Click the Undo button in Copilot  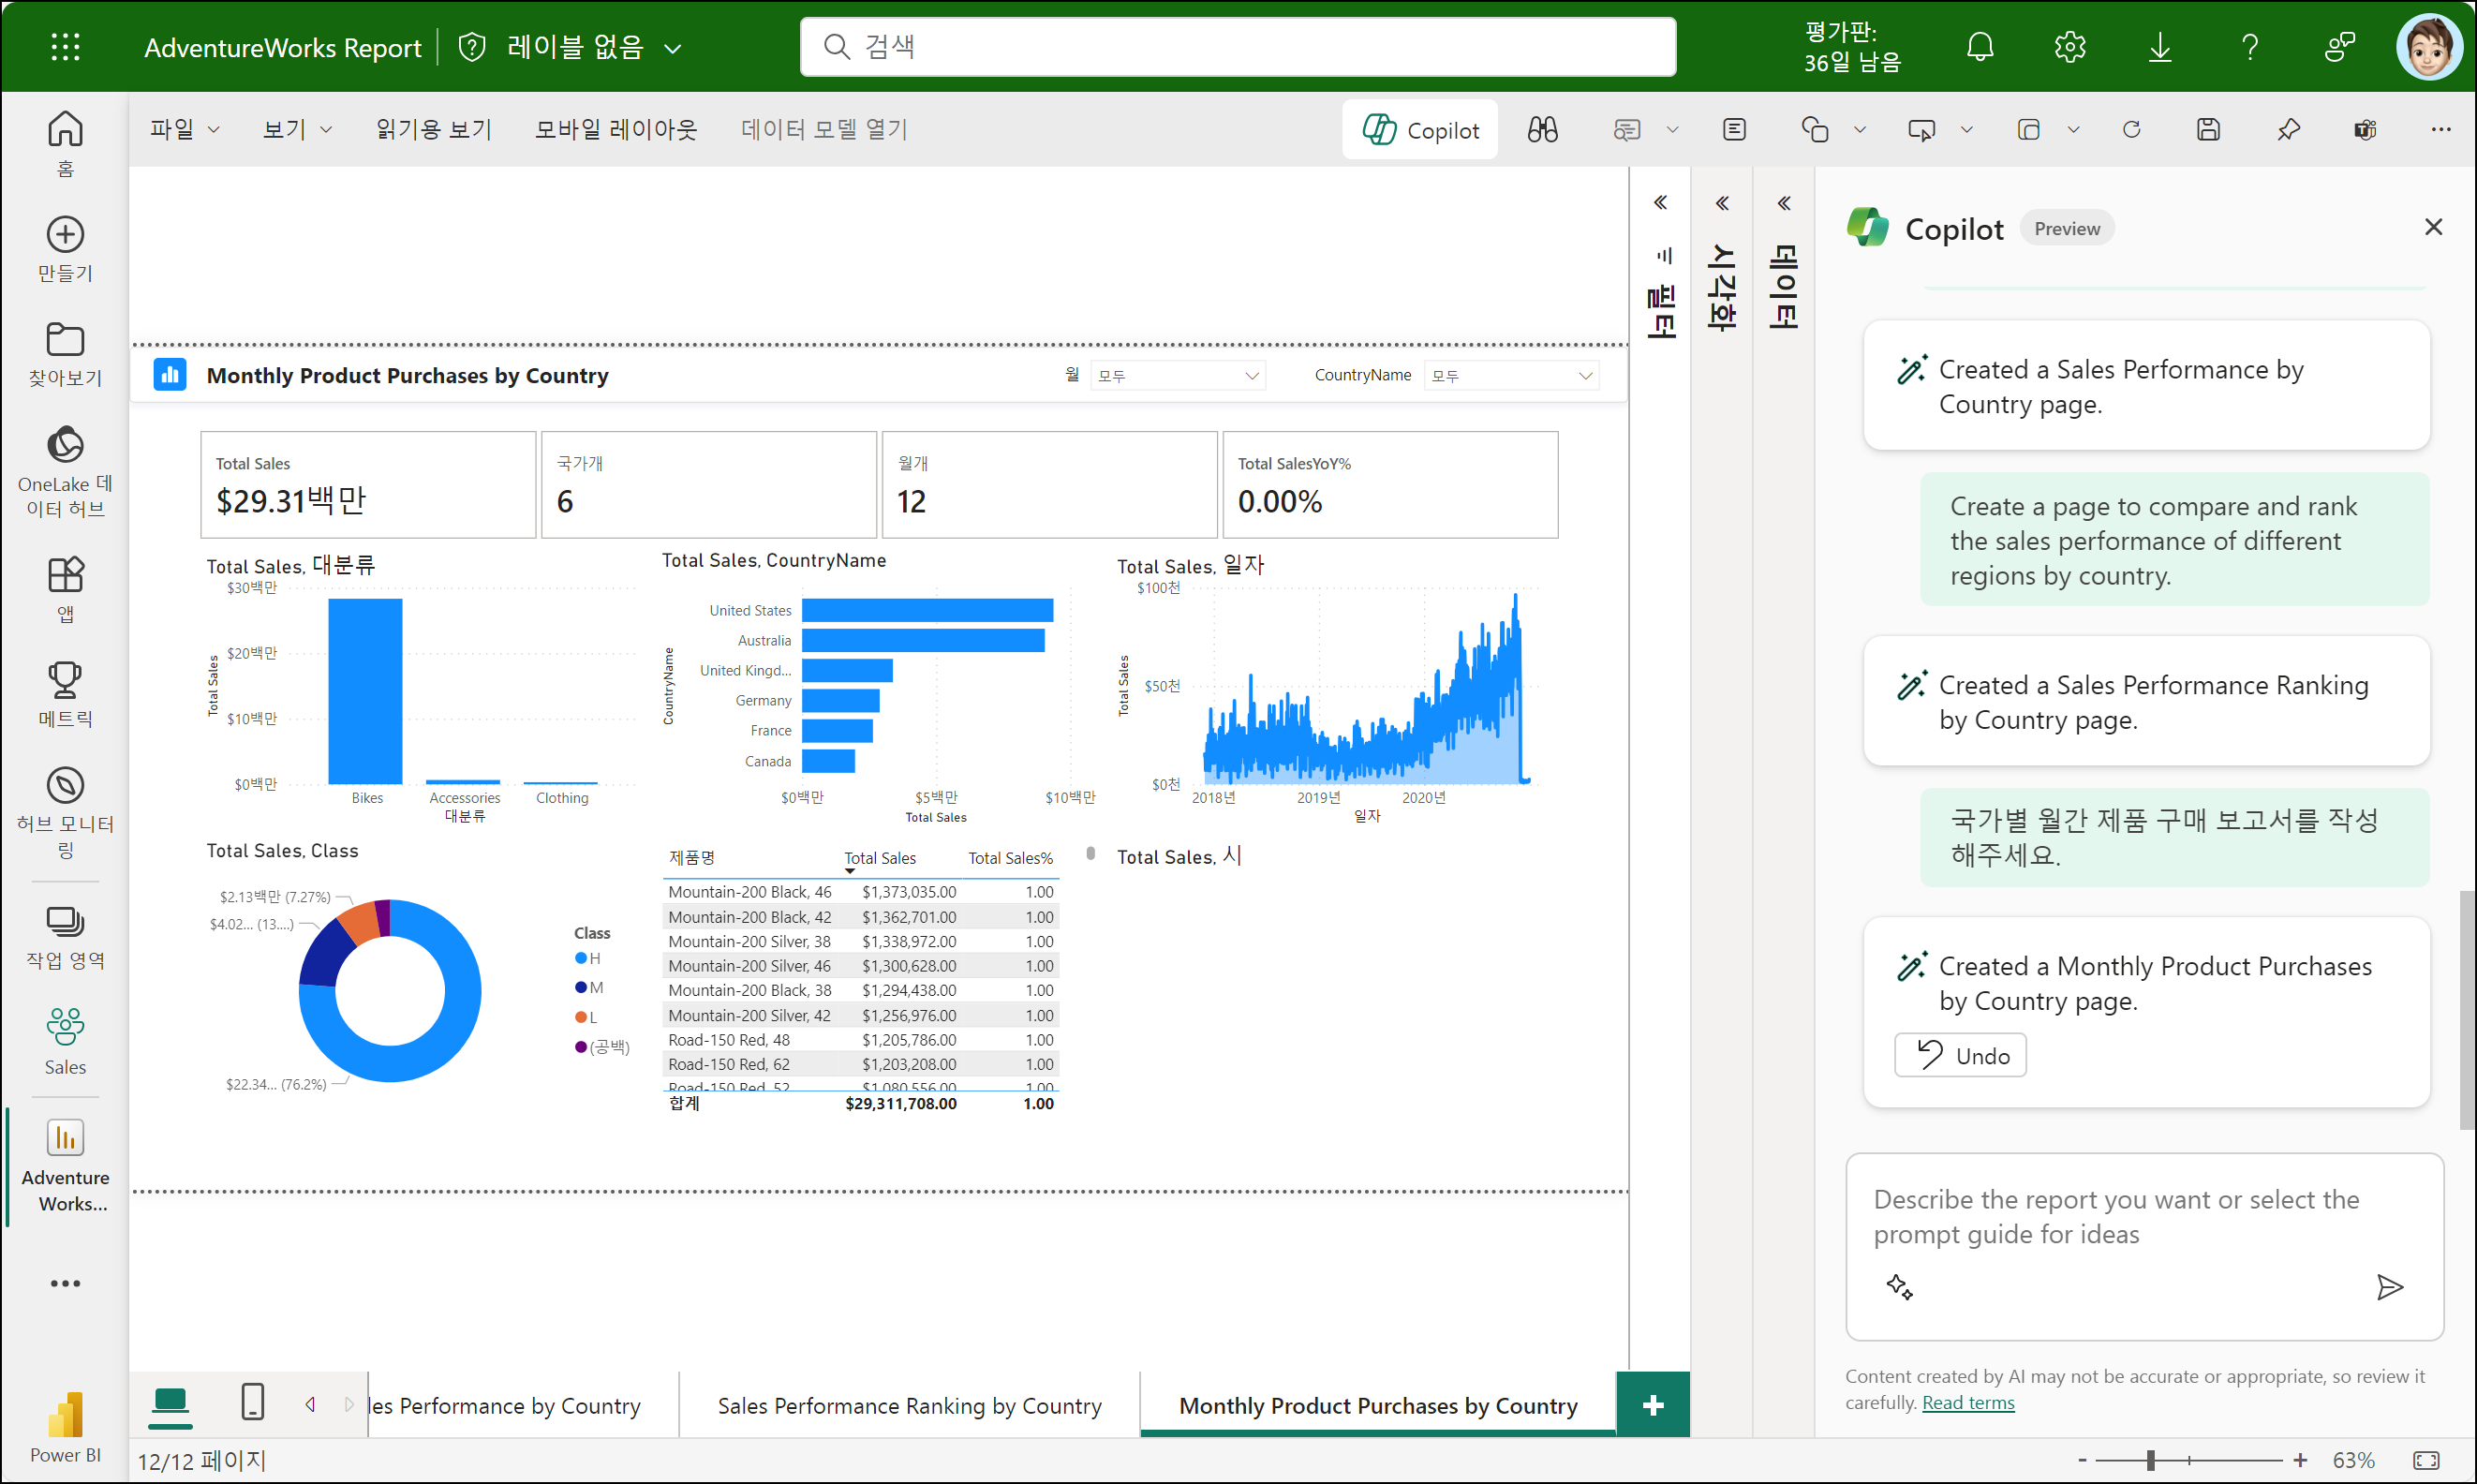click(1960, 1055)
